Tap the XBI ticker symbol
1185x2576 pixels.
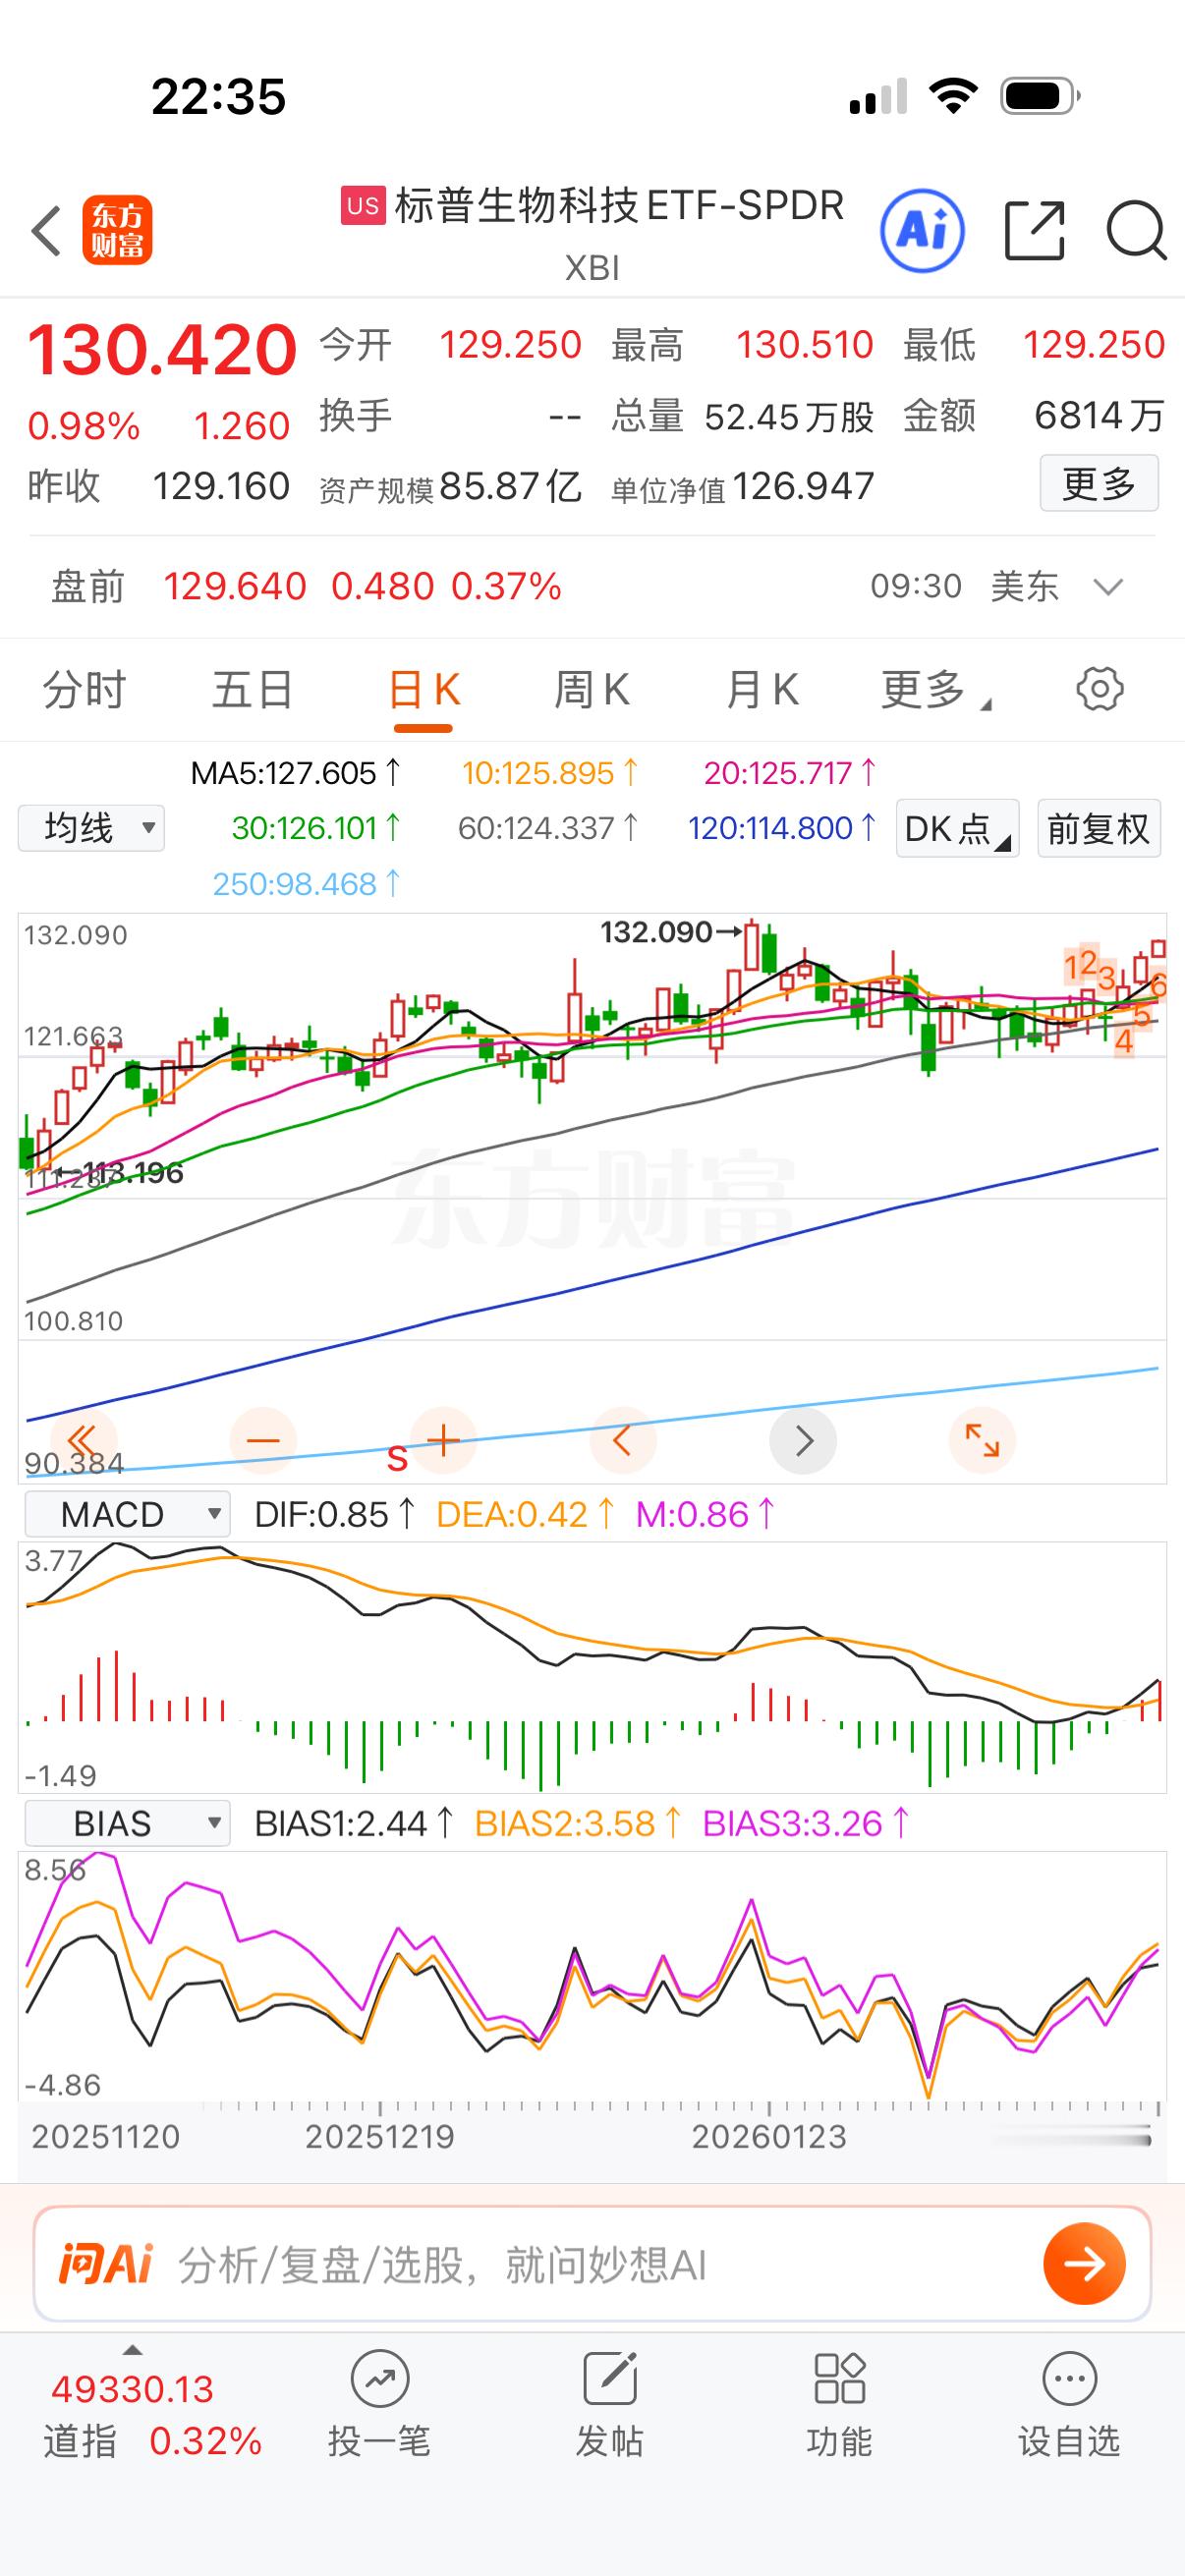[592, 268]
